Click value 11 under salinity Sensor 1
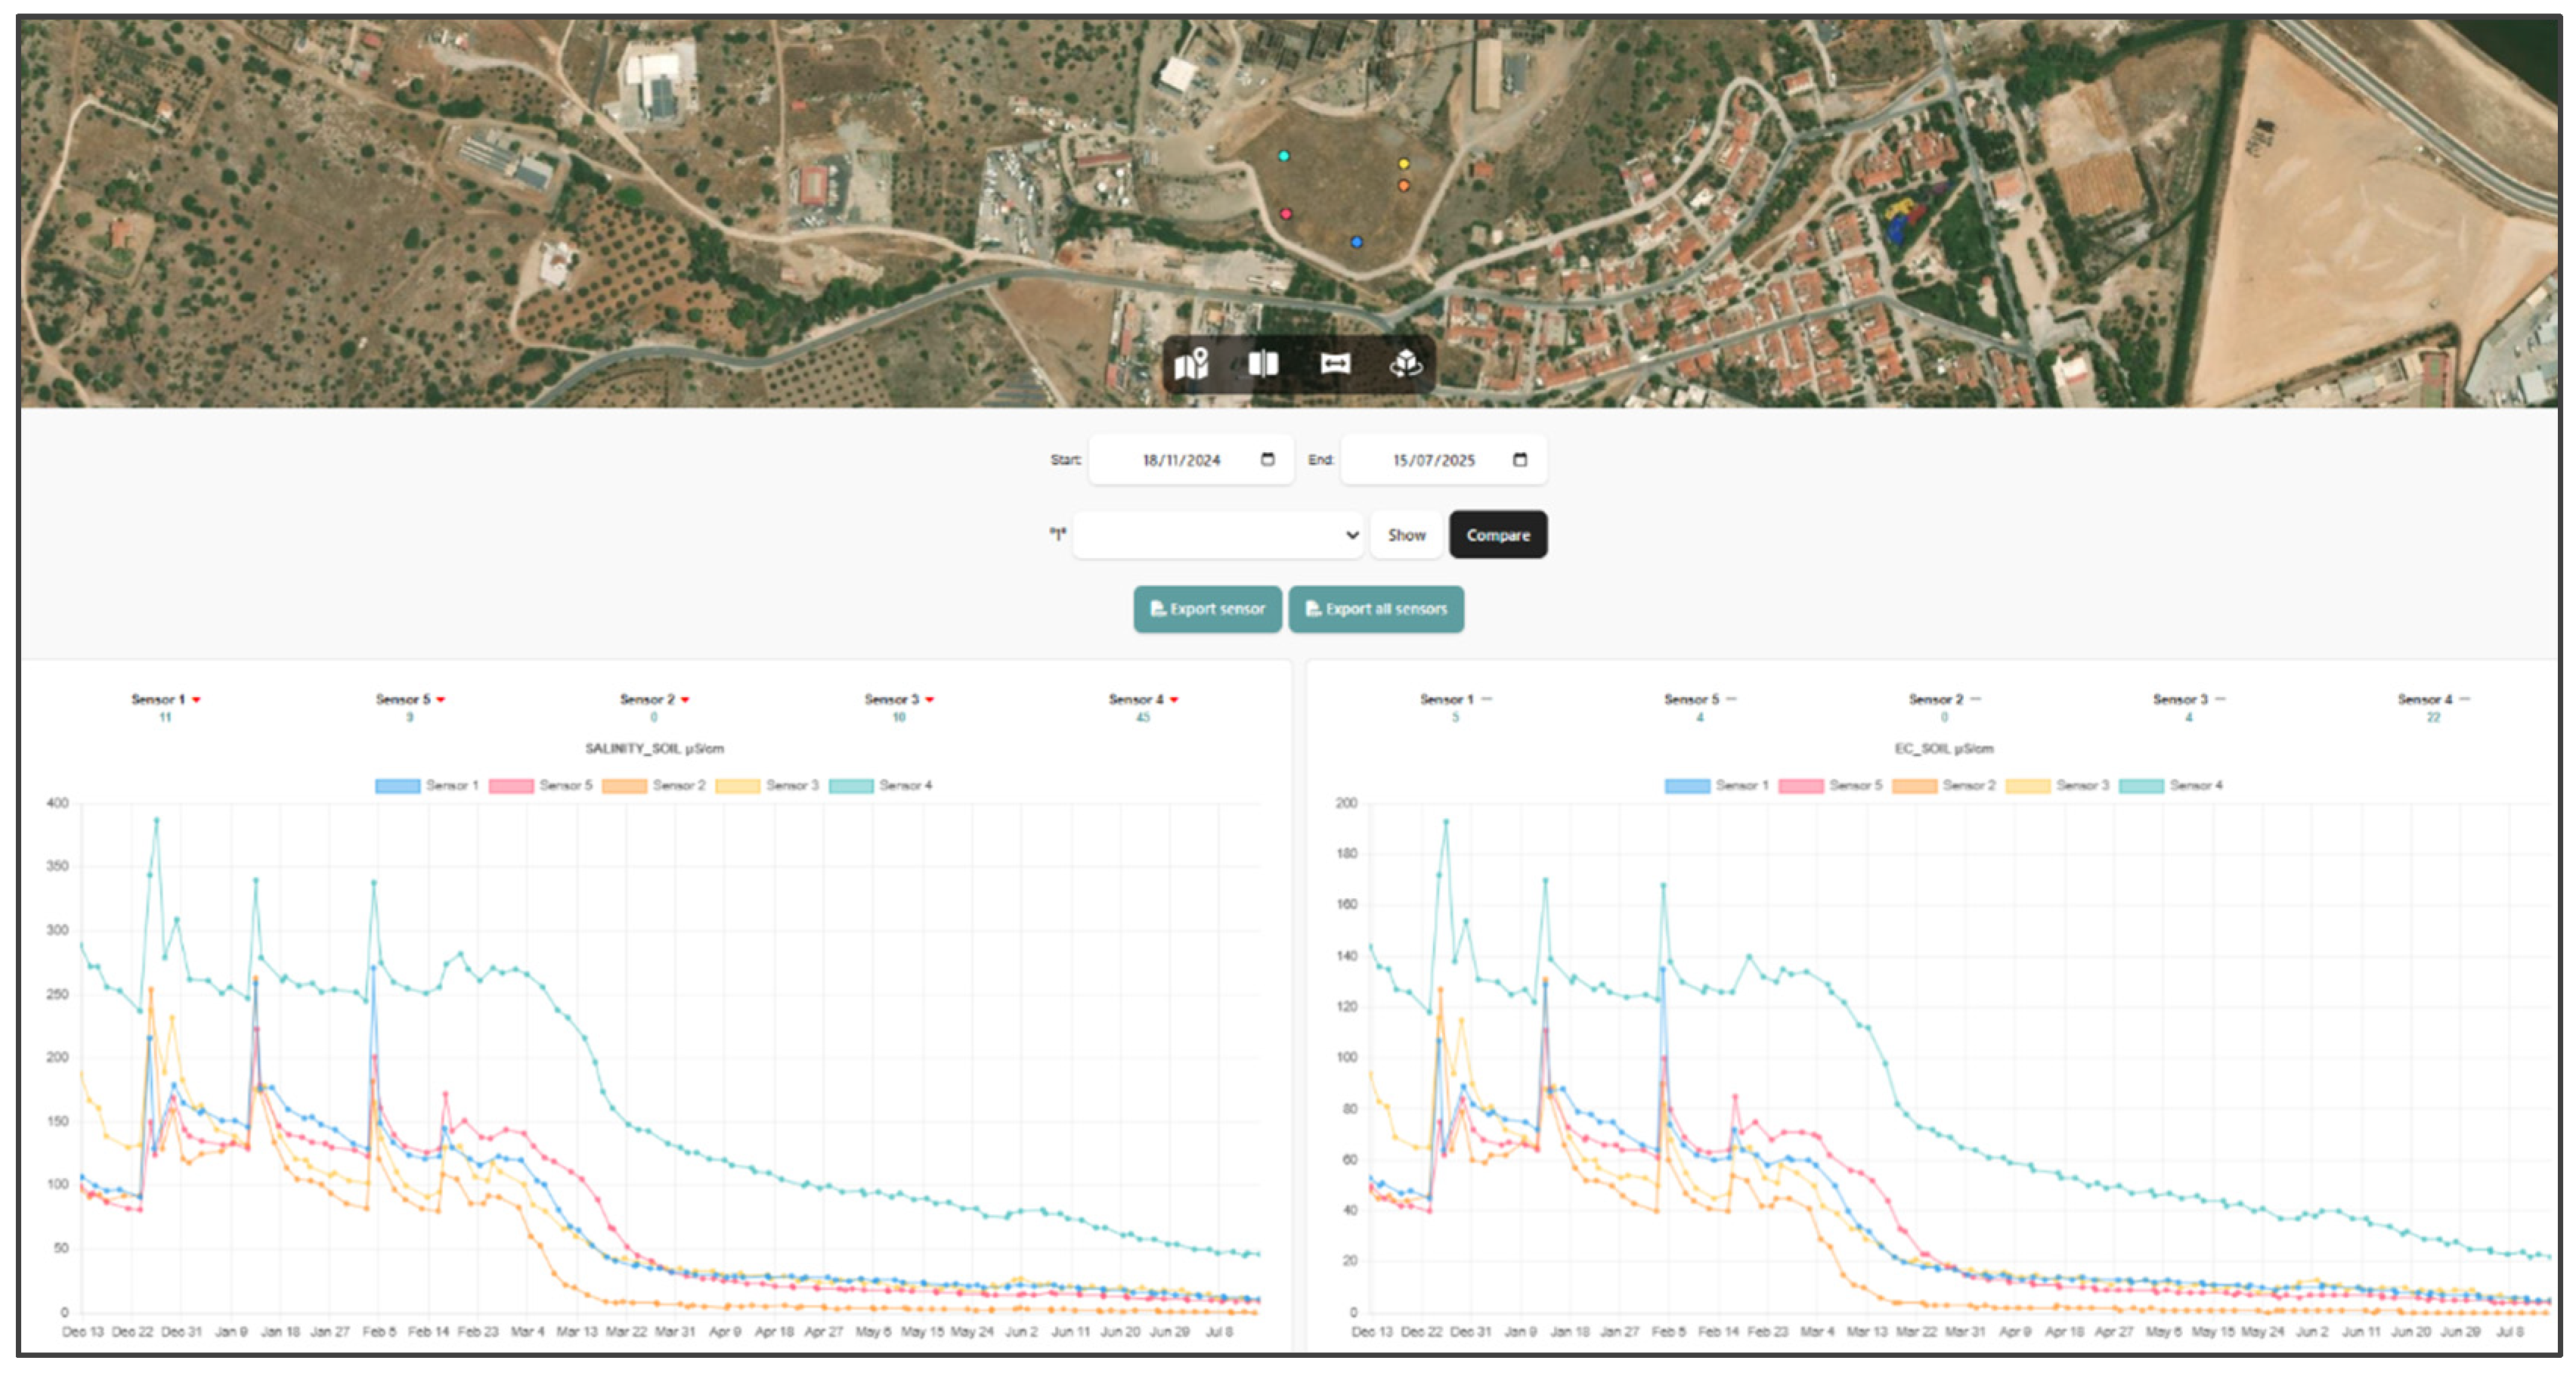Screen dimensions: 2576x1376 165,718
